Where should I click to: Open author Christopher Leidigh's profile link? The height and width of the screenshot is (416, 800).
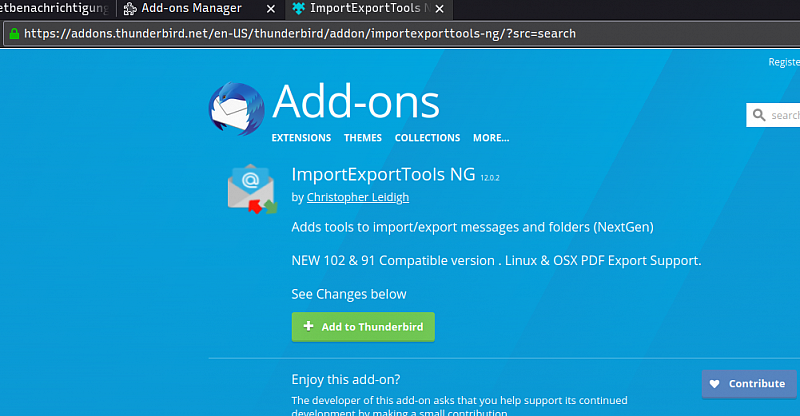point(358,197)
